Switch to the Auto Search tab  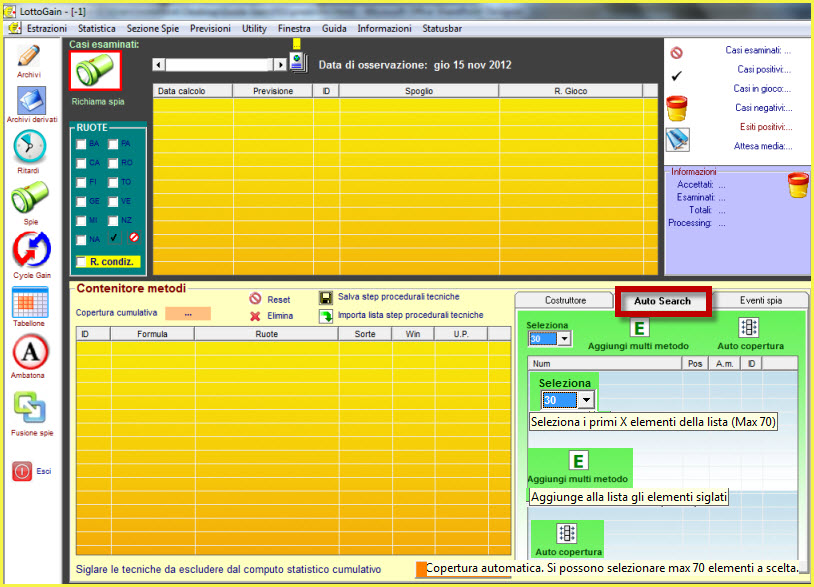(x=662, y=301)
